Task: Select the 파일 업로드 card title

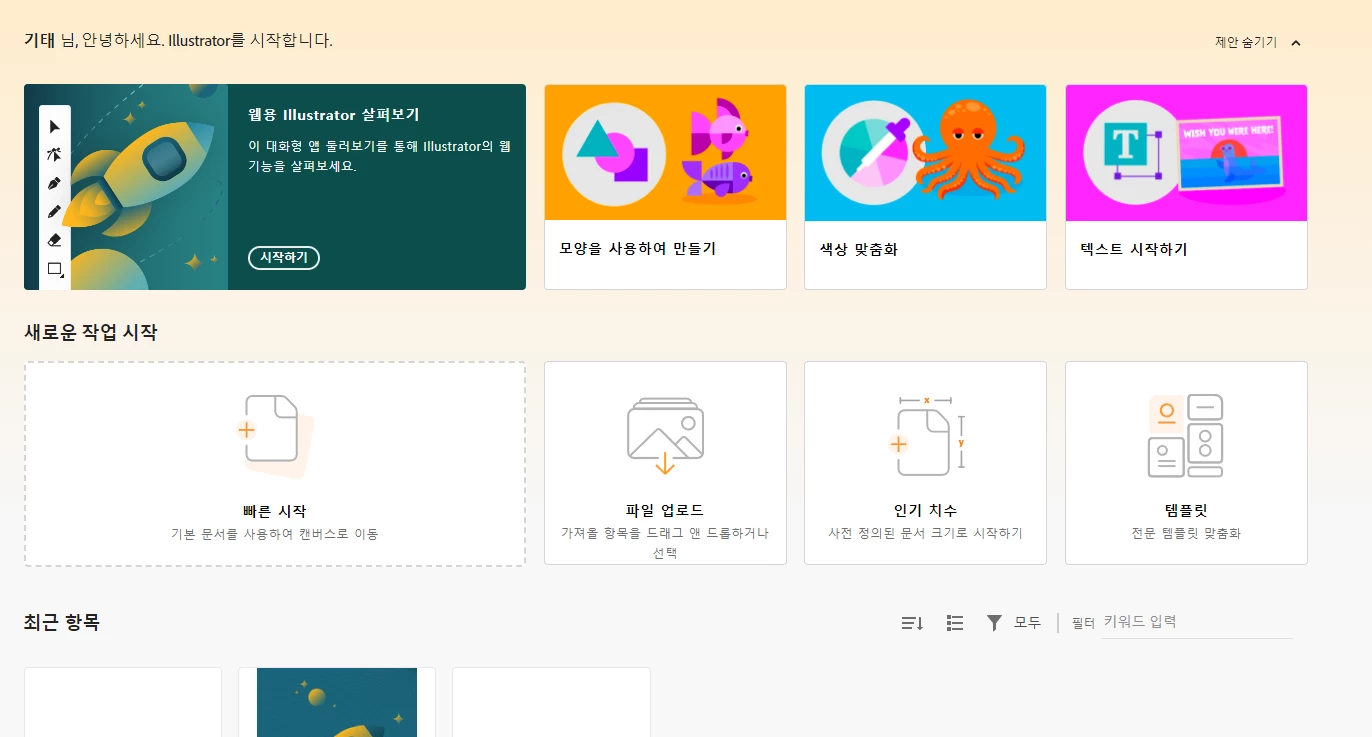Action: tap(665, 511)
